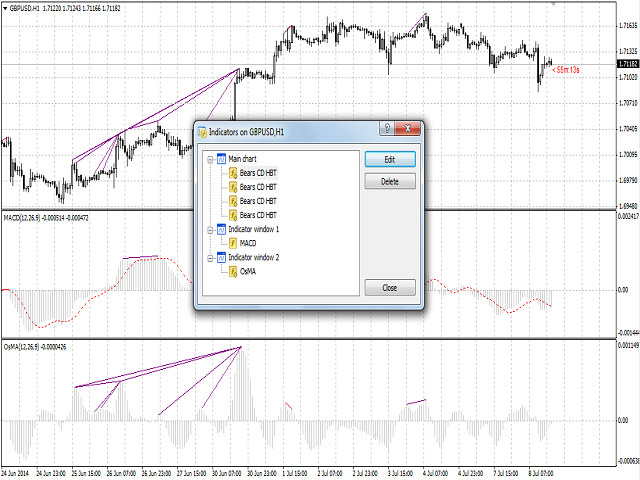Open the GBPUSD,H1 chart dropdown arrow

(x=5, y=8)
